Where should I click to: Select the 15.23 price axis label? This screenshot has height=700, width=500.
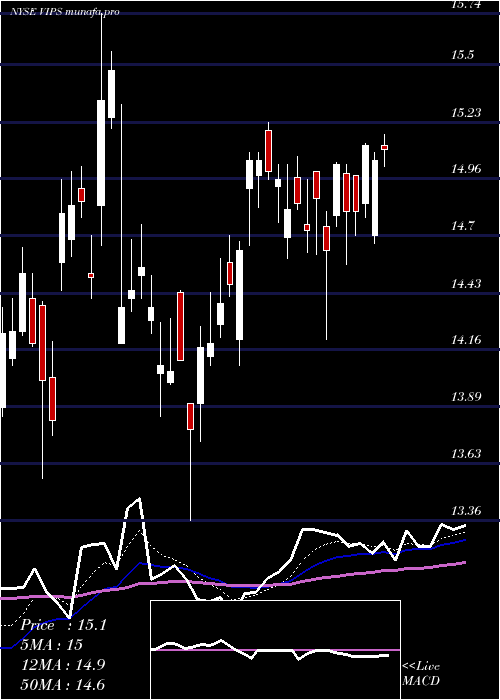[466, 112]
